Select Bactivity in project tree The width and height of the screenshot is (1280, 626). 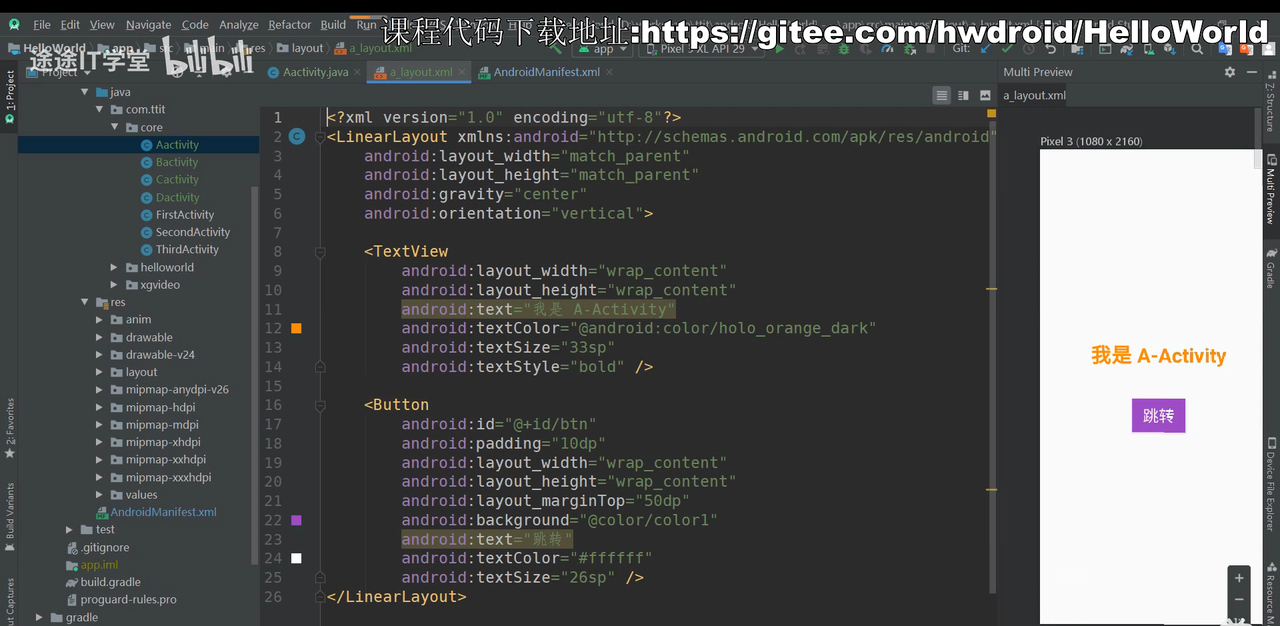(177, 162)
